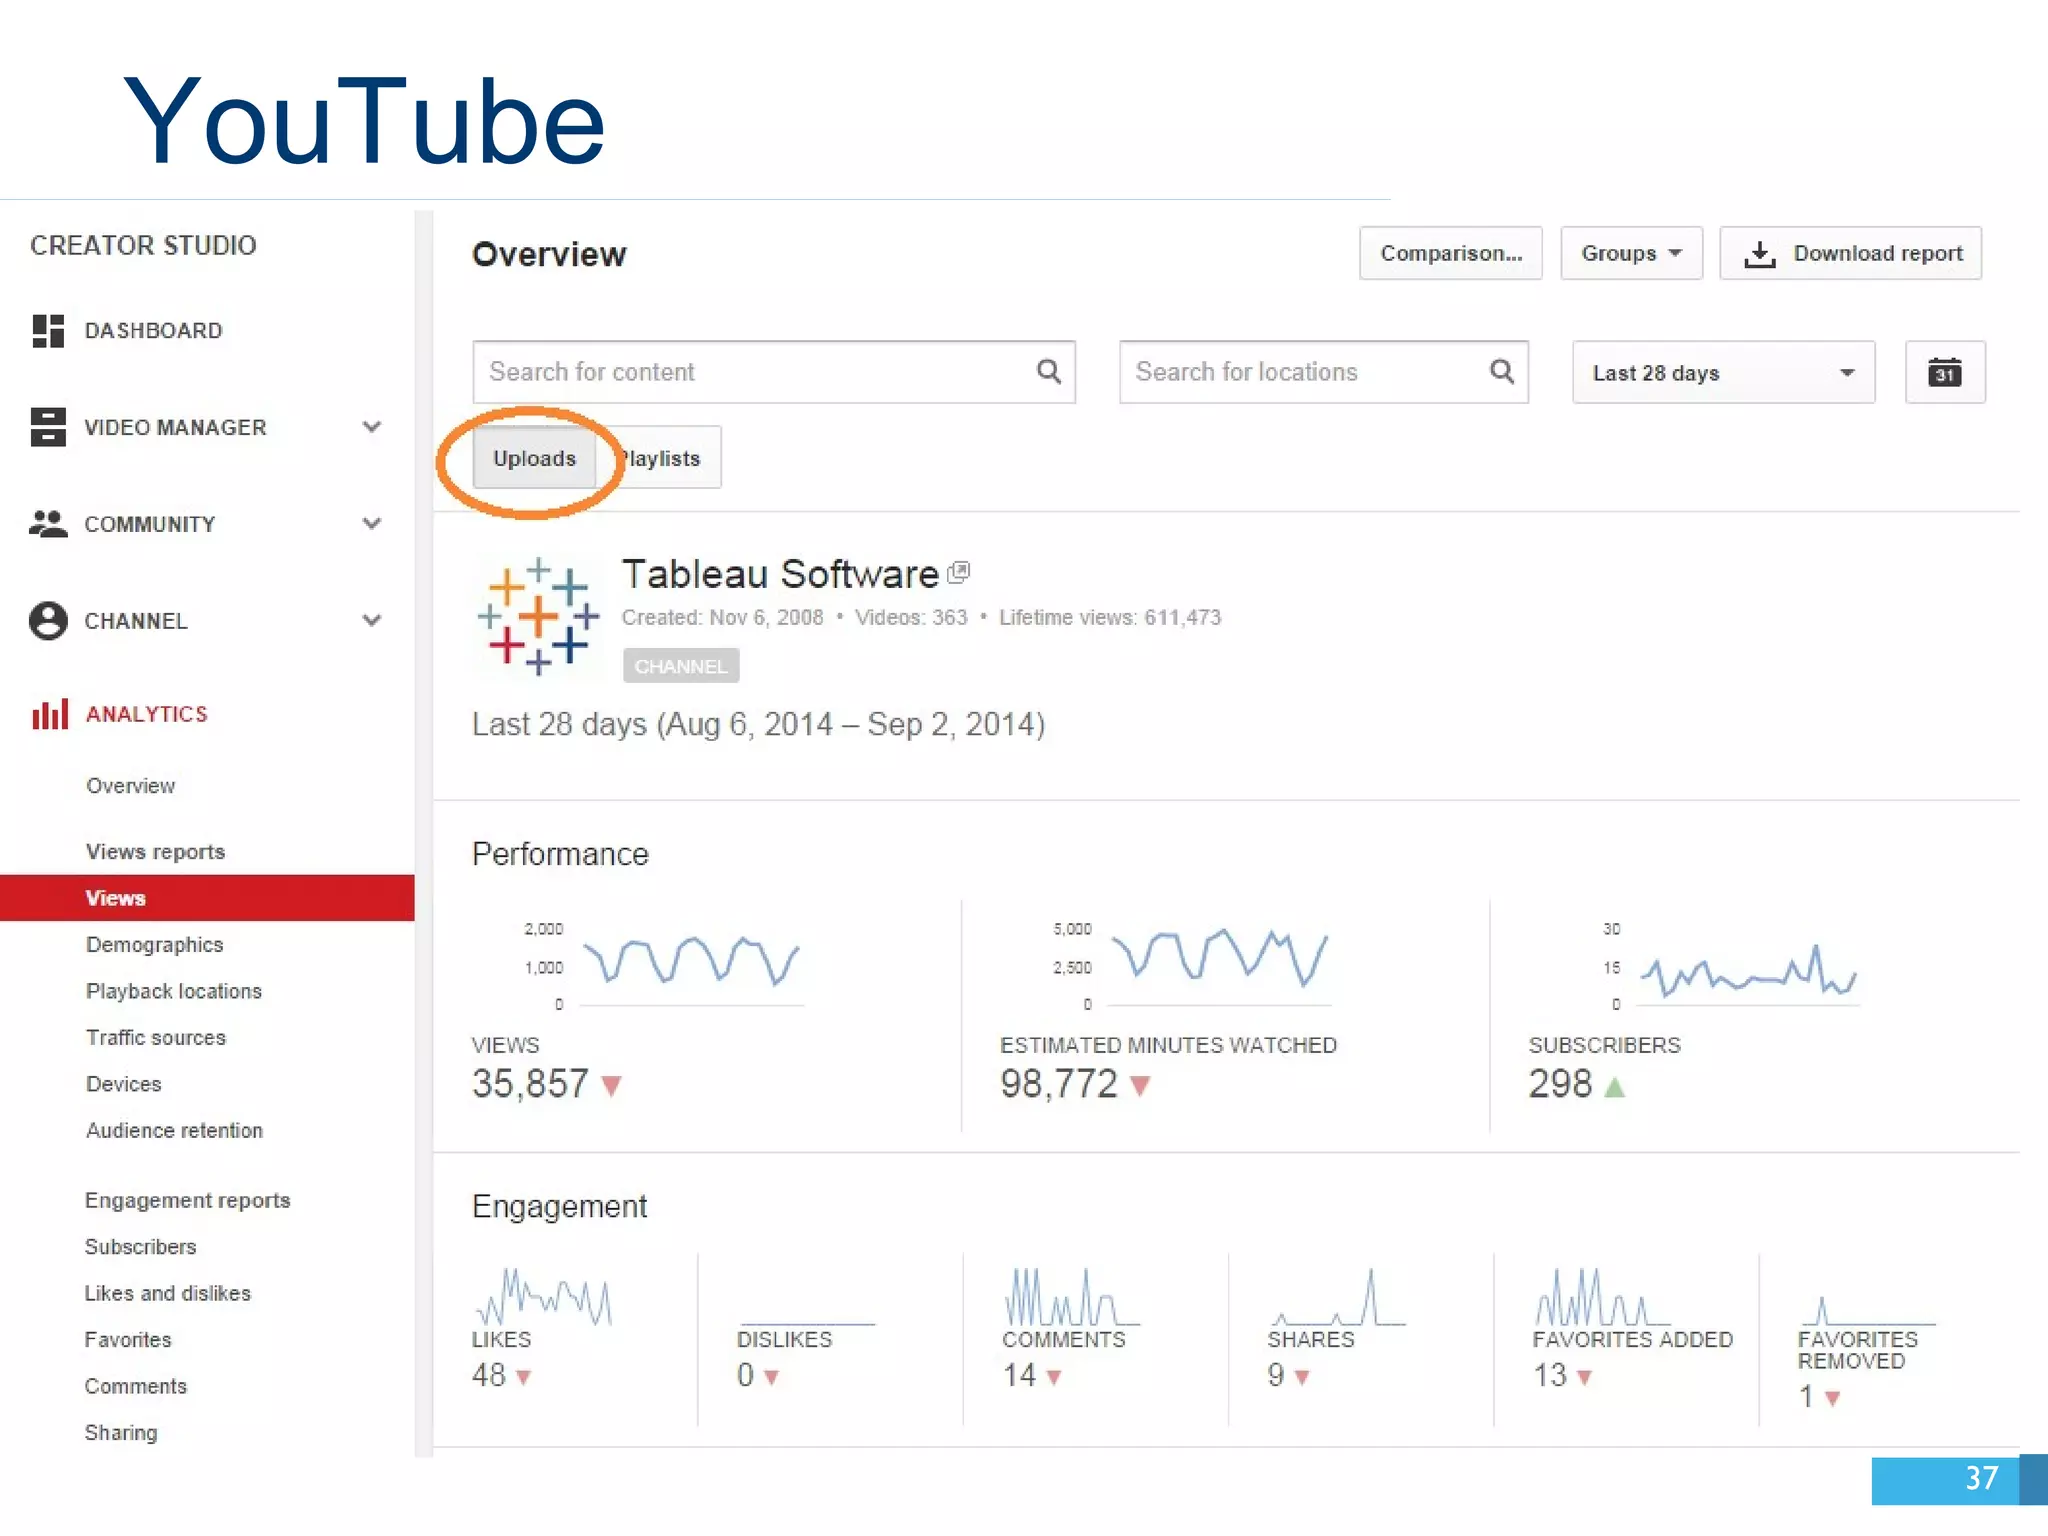Image resolution: width=2048 pixels, height=1536 pixels.
Task: Open the Groups dropdown
Action: coord(1631,253)
